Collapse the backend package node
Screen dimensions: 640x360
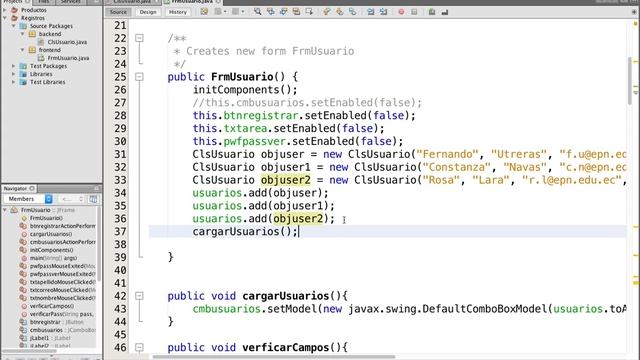pyautogui.click(x=22, y=34)
